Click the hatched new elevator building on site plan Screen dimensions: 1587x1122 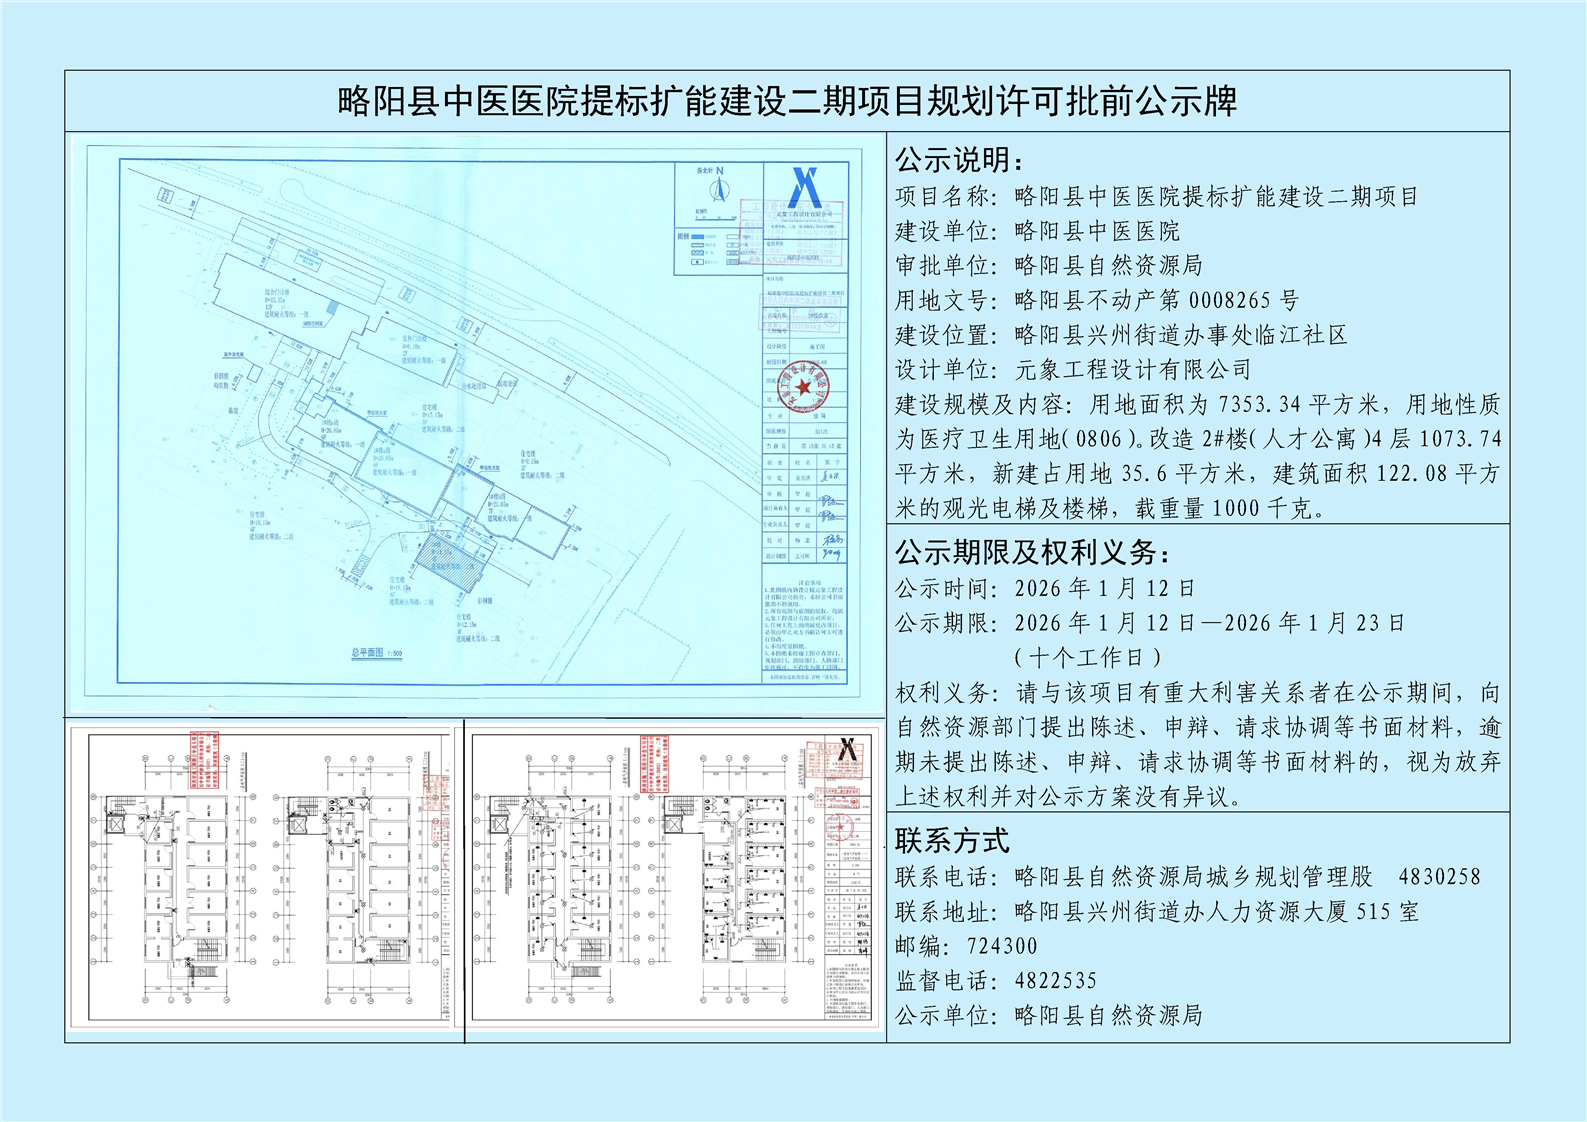tap(452, 556)
